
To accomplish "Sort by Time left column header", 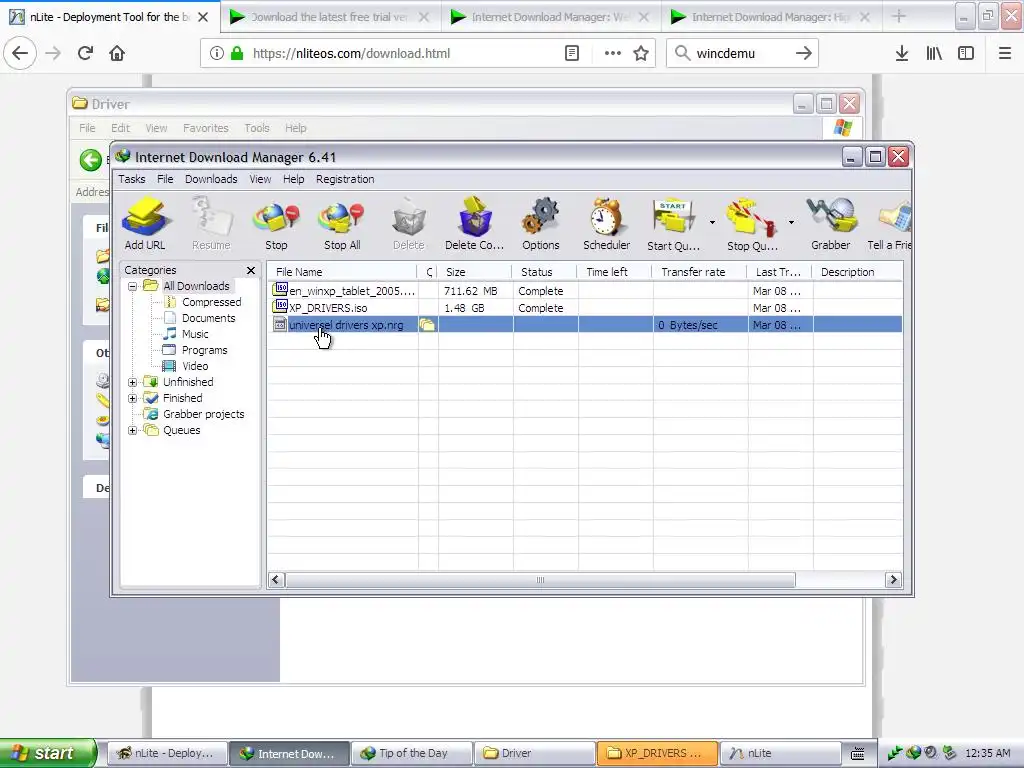I will click(615, 272).
